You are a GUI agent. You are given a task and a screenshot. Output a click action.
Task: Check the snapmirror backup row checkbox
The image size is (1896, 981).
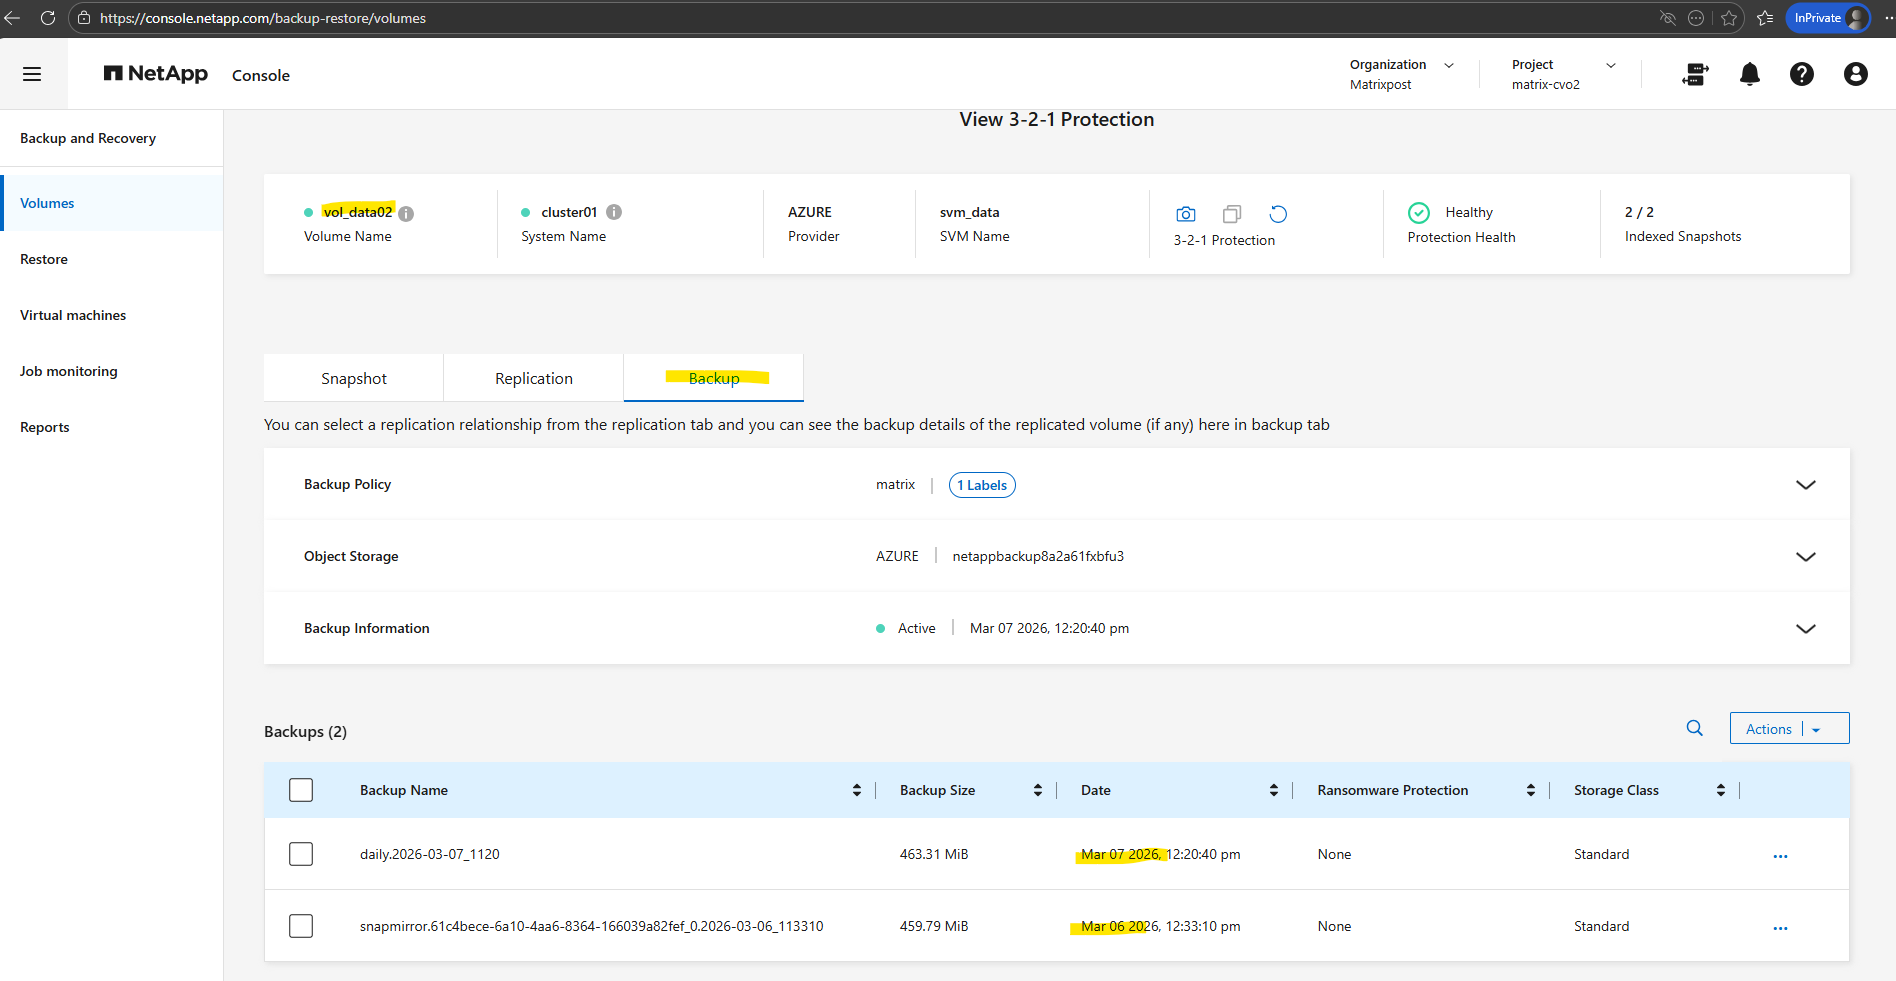click(x=301, y=926)
